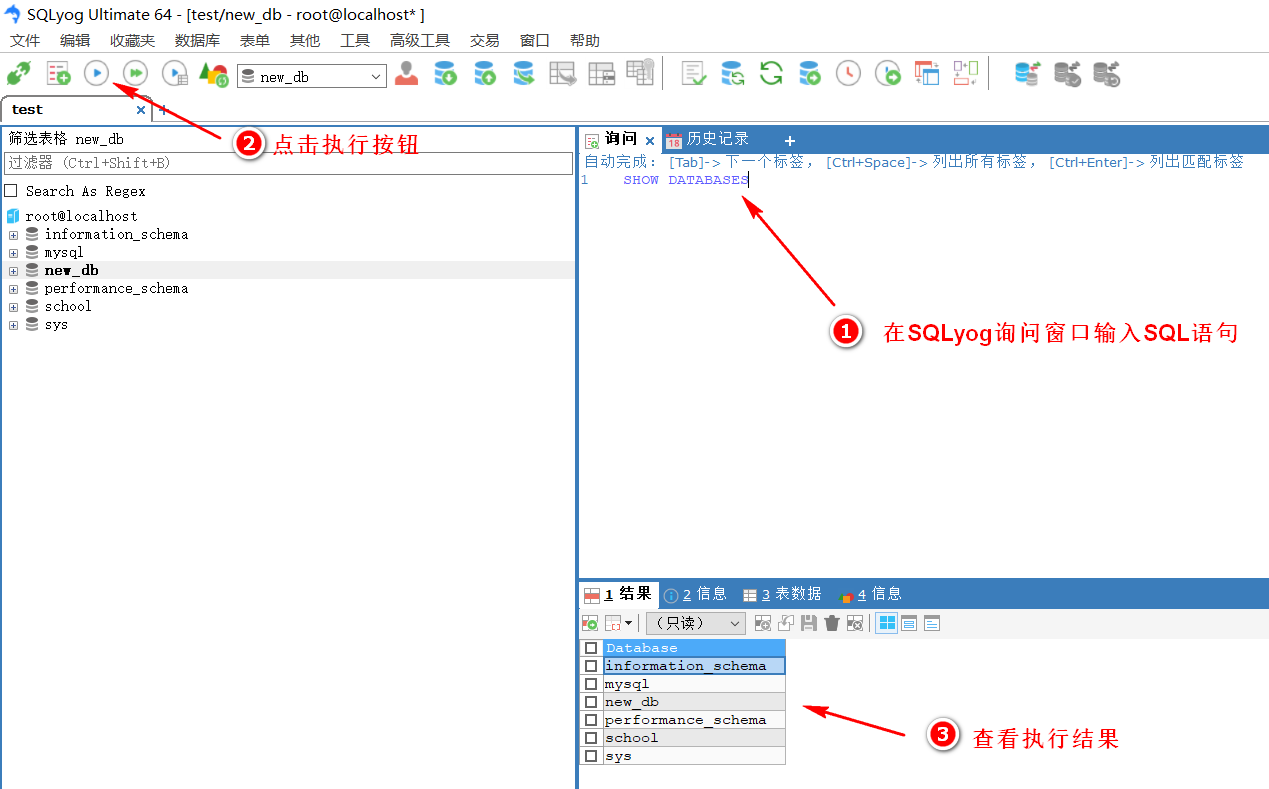The height and width of the screenshot is (789, 1269).
Task: Open the 高级工具 menu
Action: tap(420, 40)
